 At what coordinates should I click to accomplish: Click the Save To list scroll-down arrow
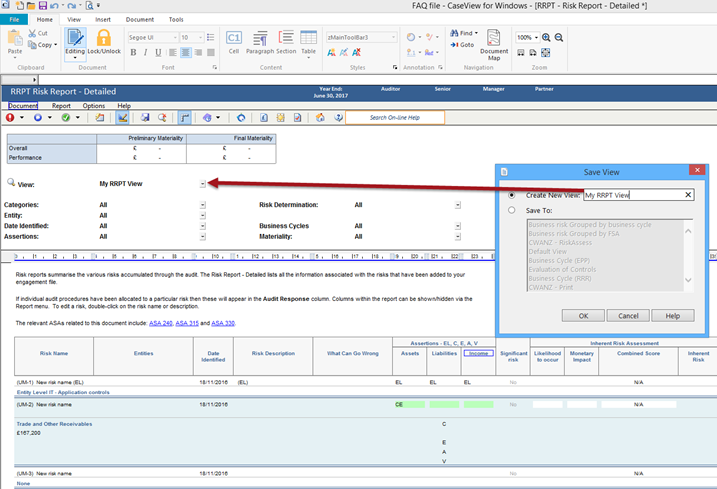coord(688,280)
